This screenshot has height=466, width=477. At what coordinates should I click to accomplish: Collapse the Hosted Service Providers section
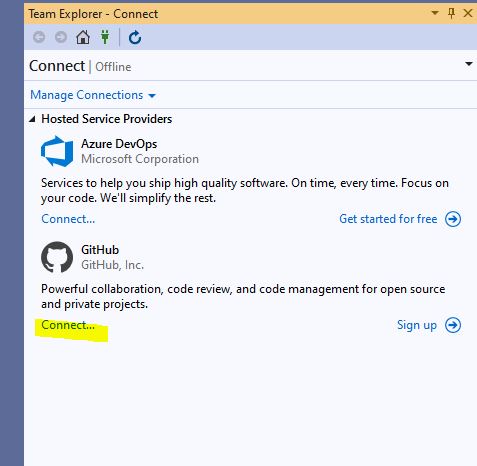click(32, 119)
